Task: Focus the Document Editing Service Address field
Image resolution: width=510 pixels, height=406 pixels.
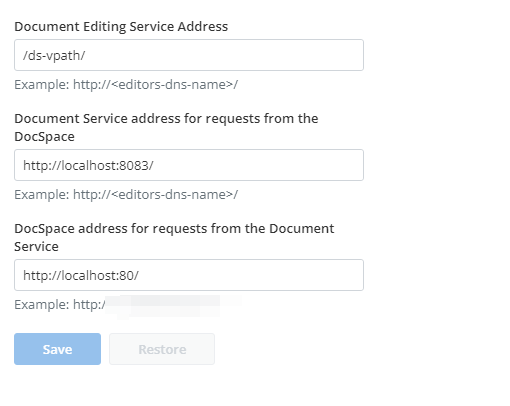Action: (x=189, y=55)
